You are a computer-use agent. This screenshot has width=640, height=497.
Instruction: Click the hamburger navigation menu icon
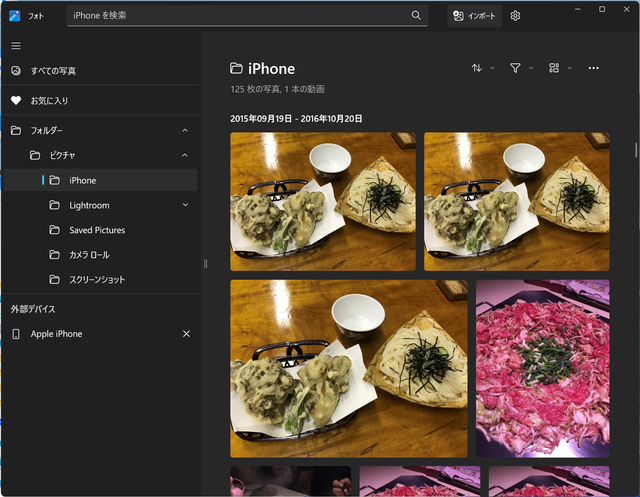coord(16,46)
